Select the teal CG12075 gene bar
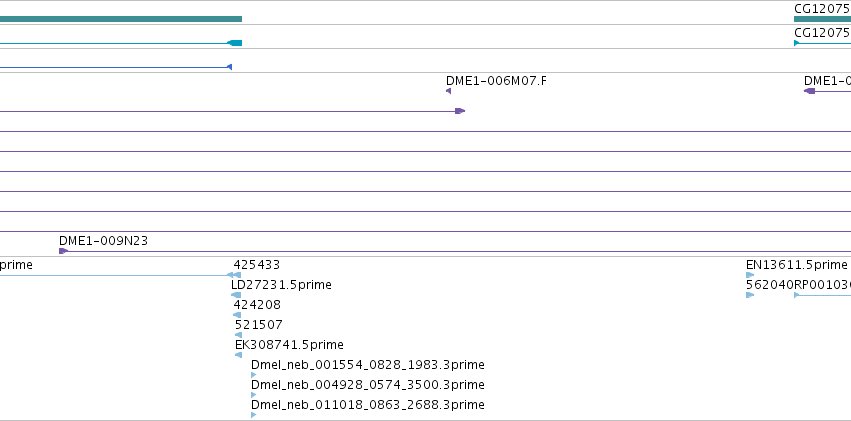 pyautogui.click(x=822, y=19)
